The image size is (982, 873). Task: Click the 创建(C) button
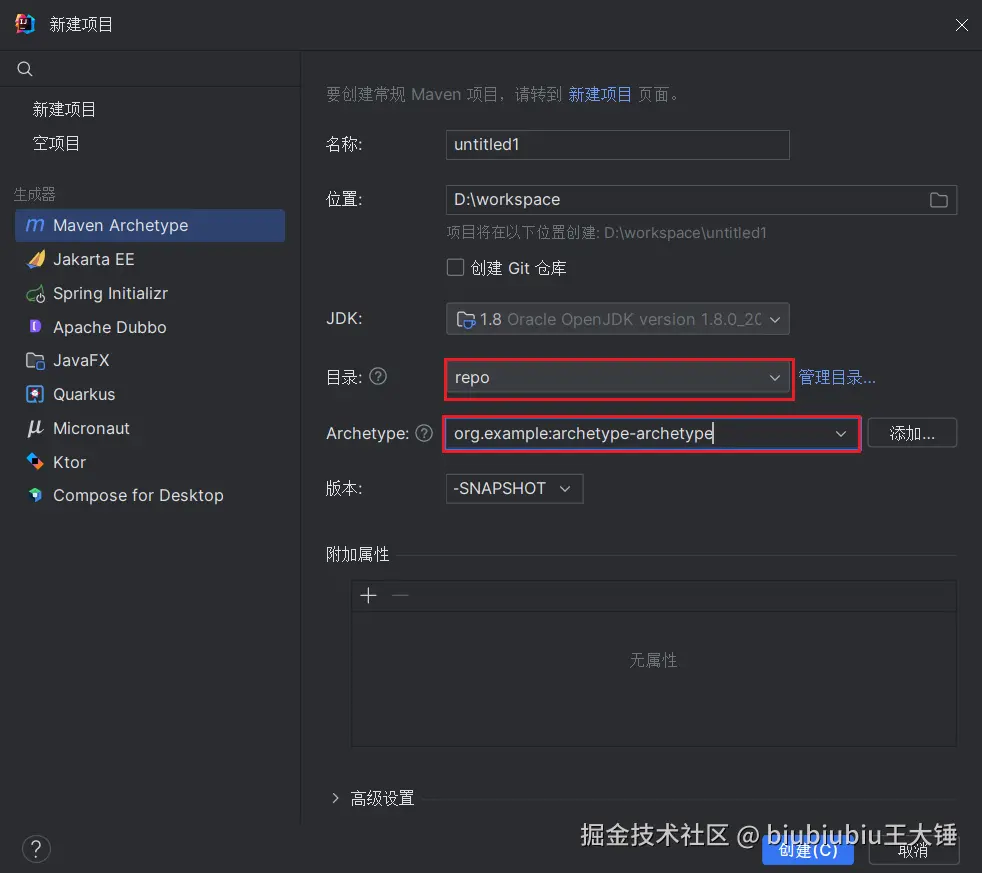click(x=808, y=850)
